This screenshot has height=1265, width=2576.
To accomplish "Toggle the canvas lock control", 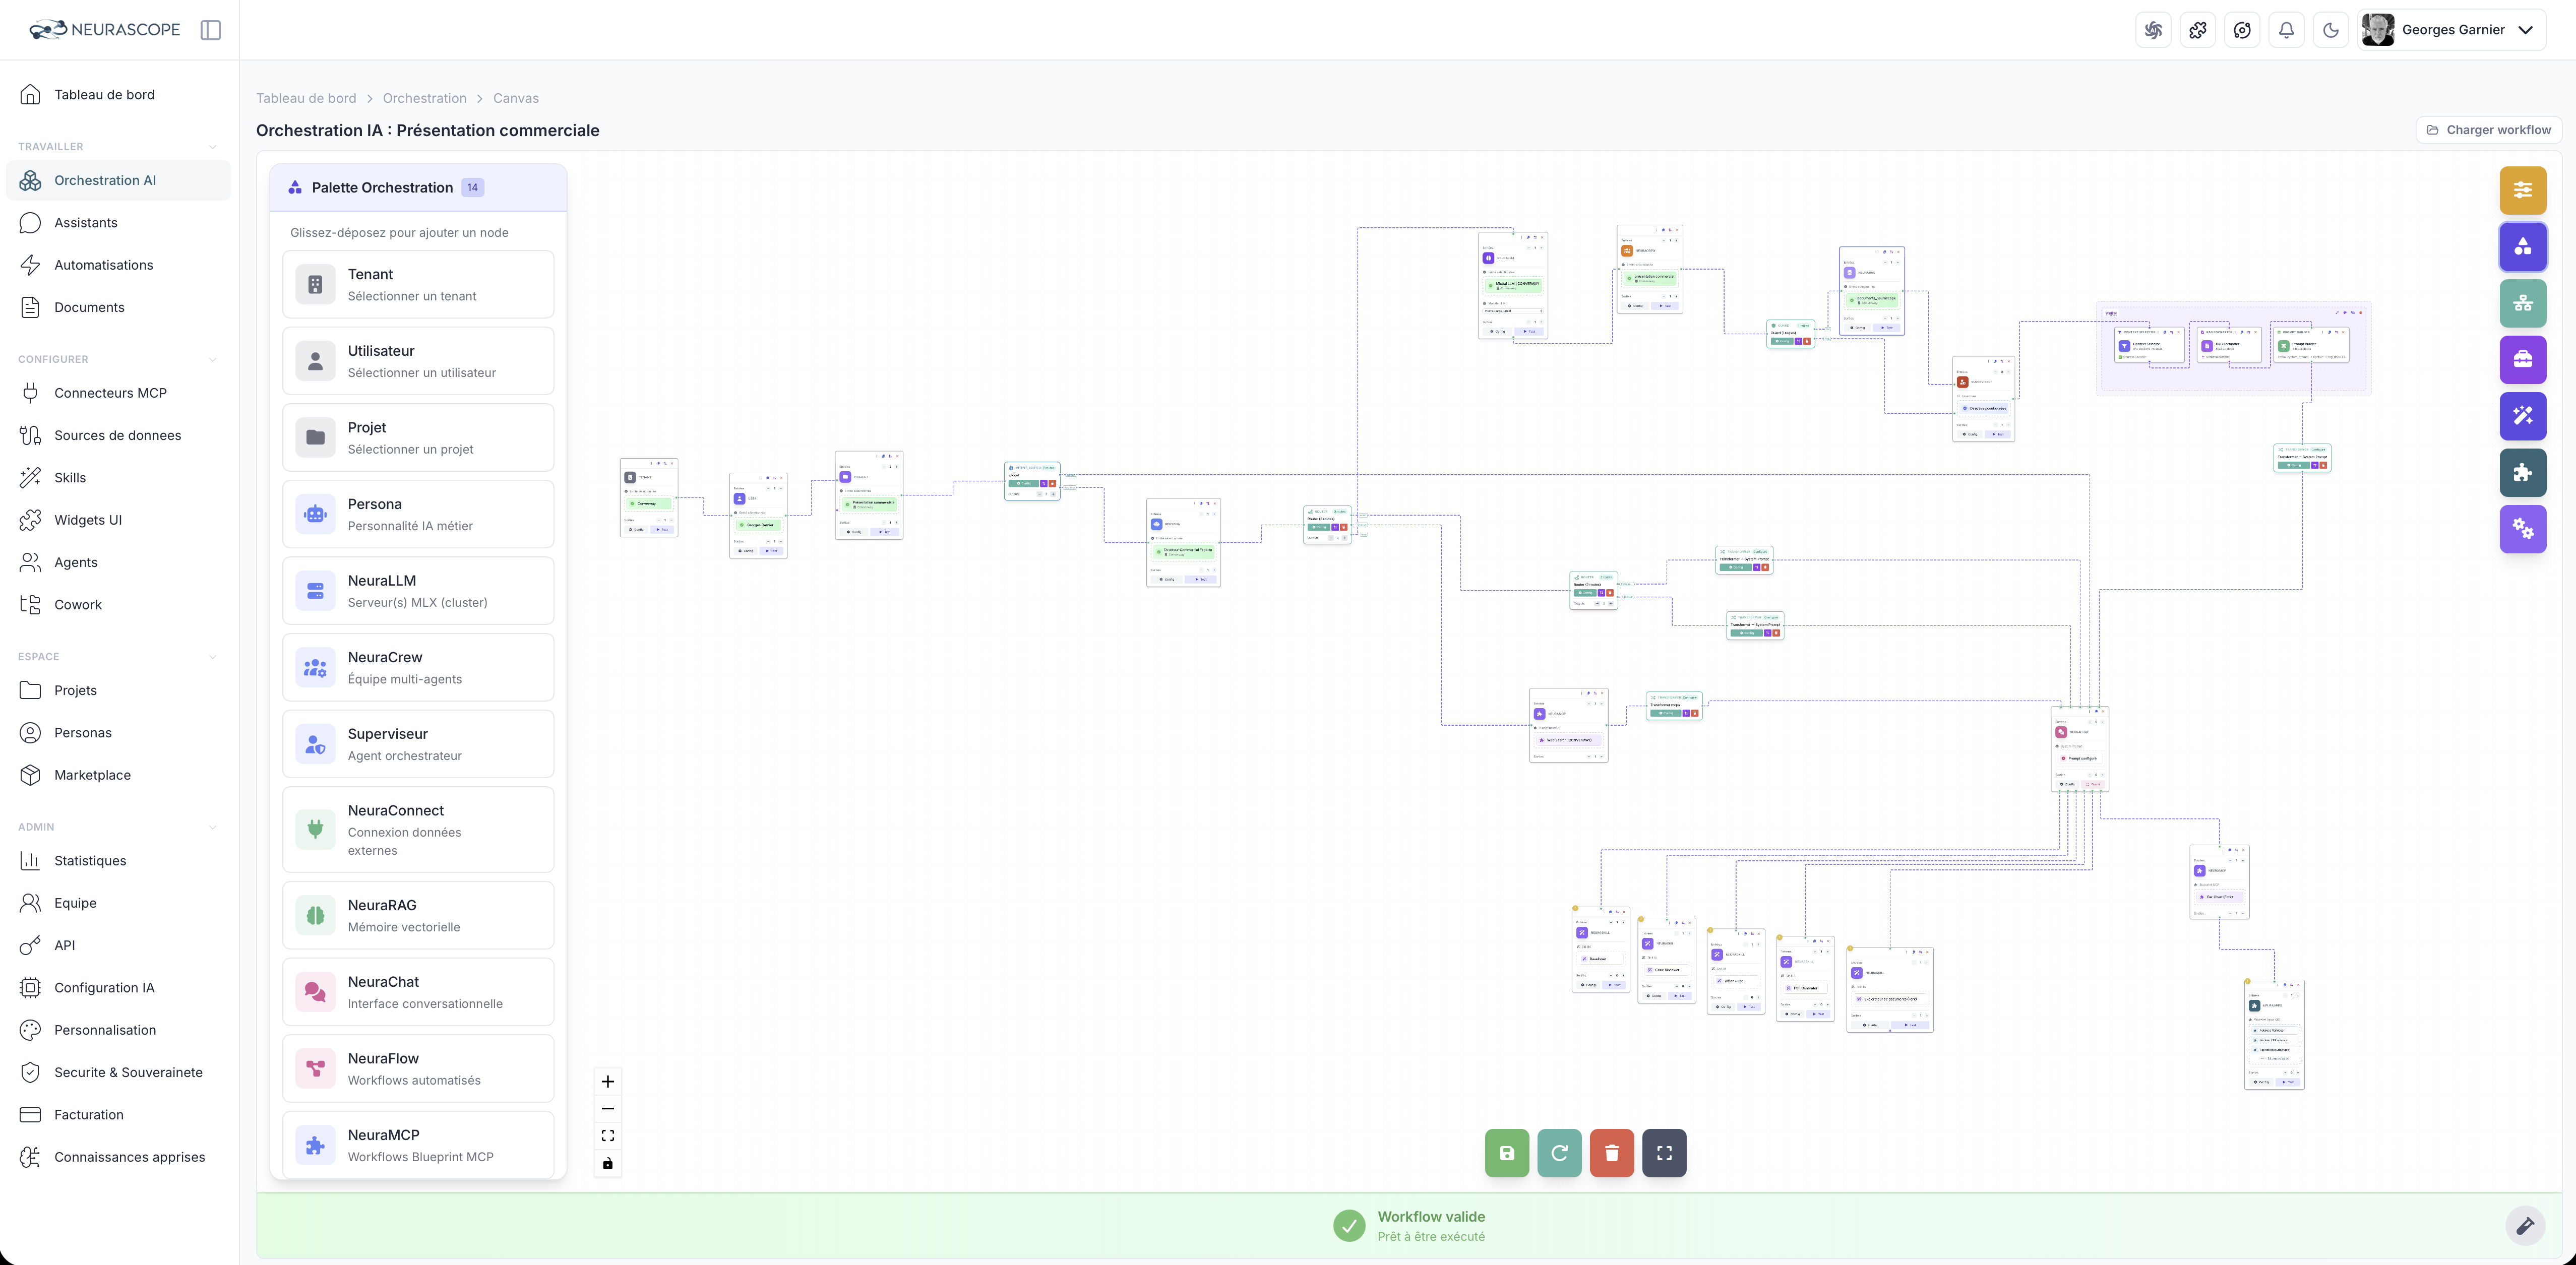I will pyautogui.click(x=607, y=1163).
